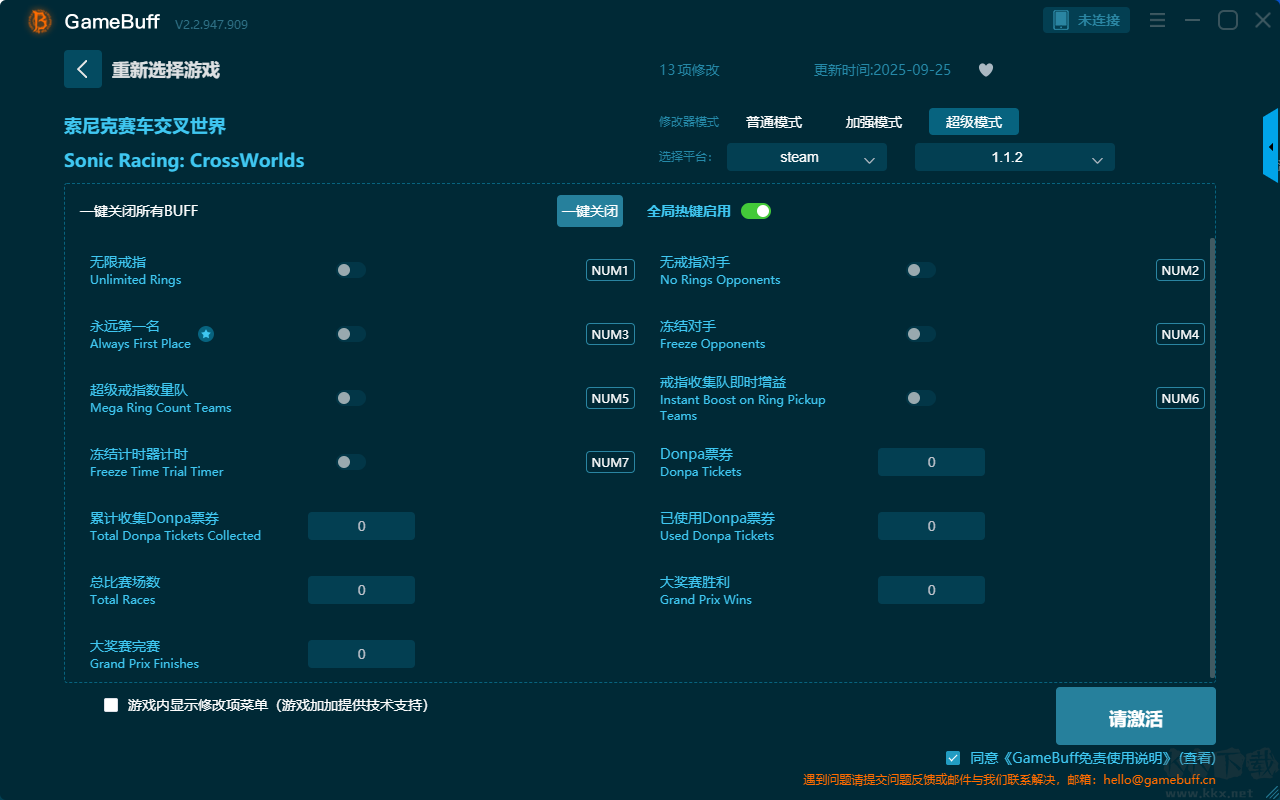Click the 一键关闭所有BUFF label
The height and width of the screenshot is (800, 1280).
(139, 211)
